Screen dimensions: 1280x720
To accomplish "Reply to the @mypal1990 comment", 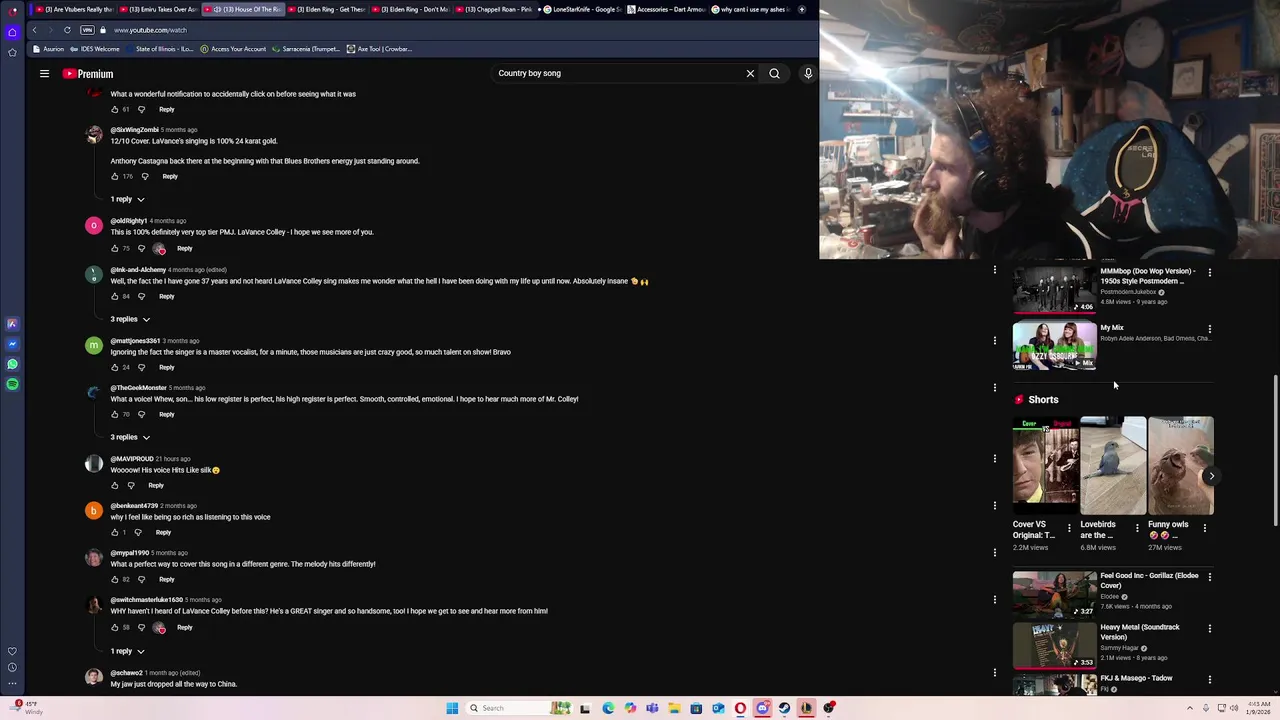I will coord(167,579).
